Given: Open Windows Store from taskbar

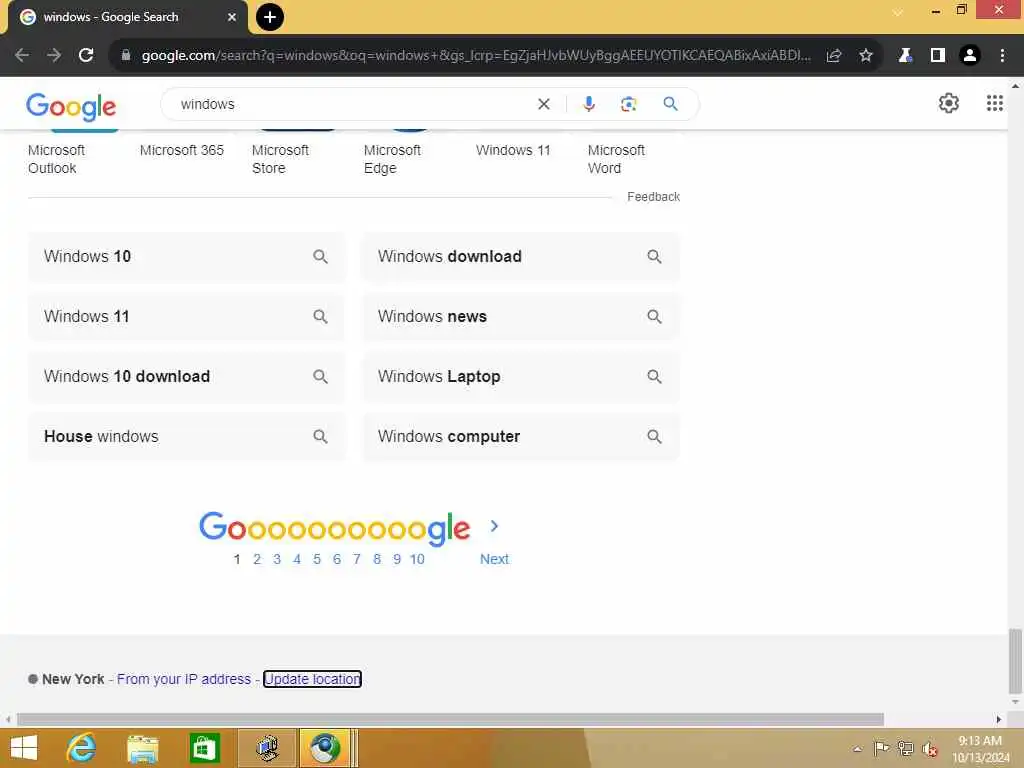Looking at the screenshot, I should click(204, 748).
